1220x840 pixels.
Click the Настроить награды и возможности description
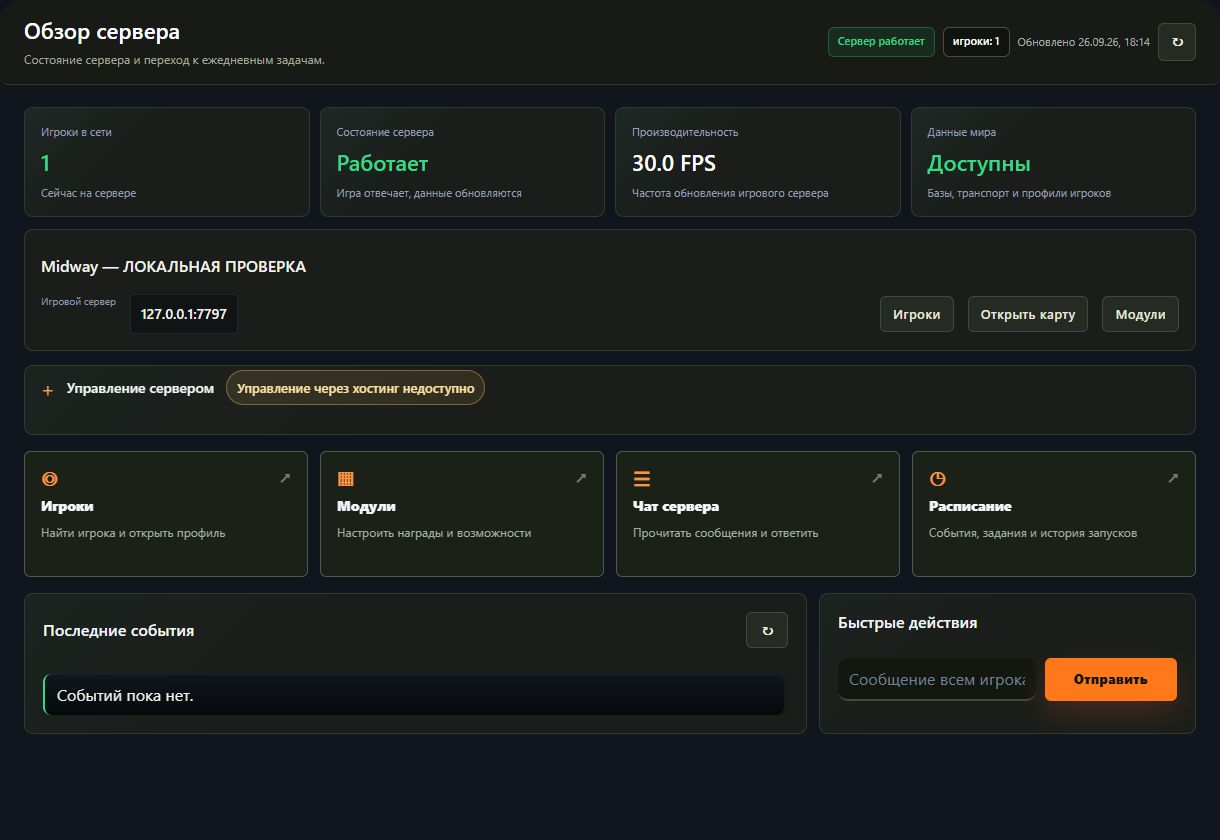(434, 533)
